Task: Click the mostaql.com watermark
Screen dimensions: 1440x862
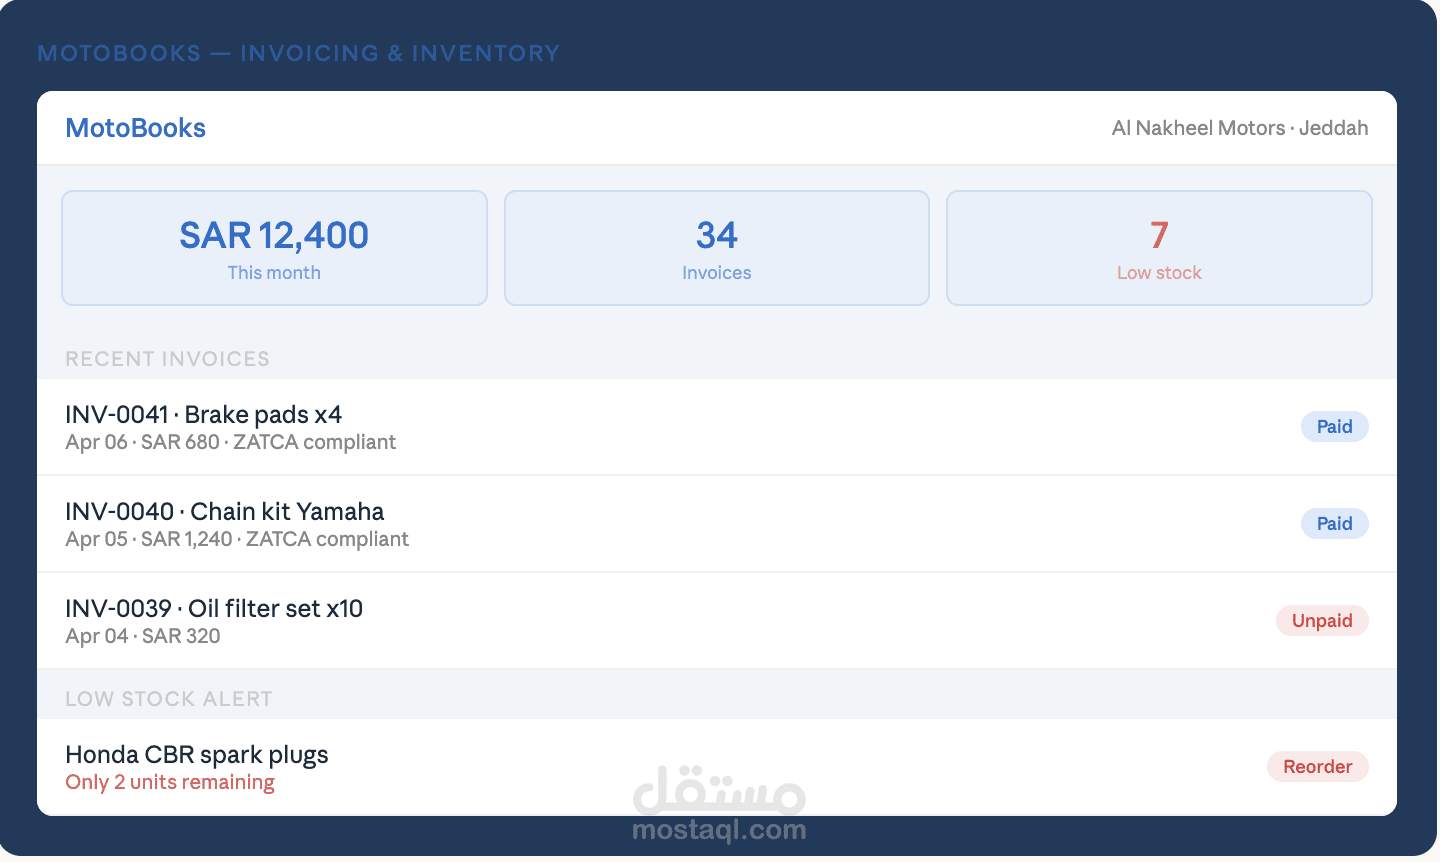Action: pyautogui.click(x=719, y=828)
